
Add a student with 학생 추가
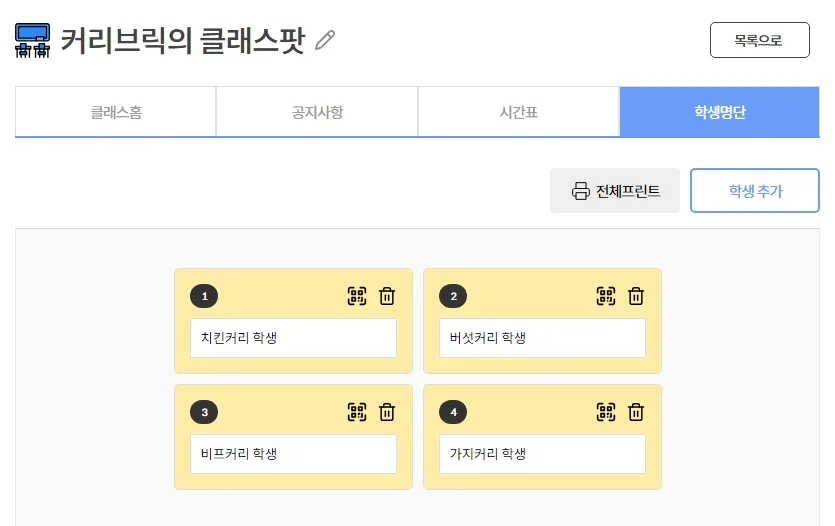point(755,191)
